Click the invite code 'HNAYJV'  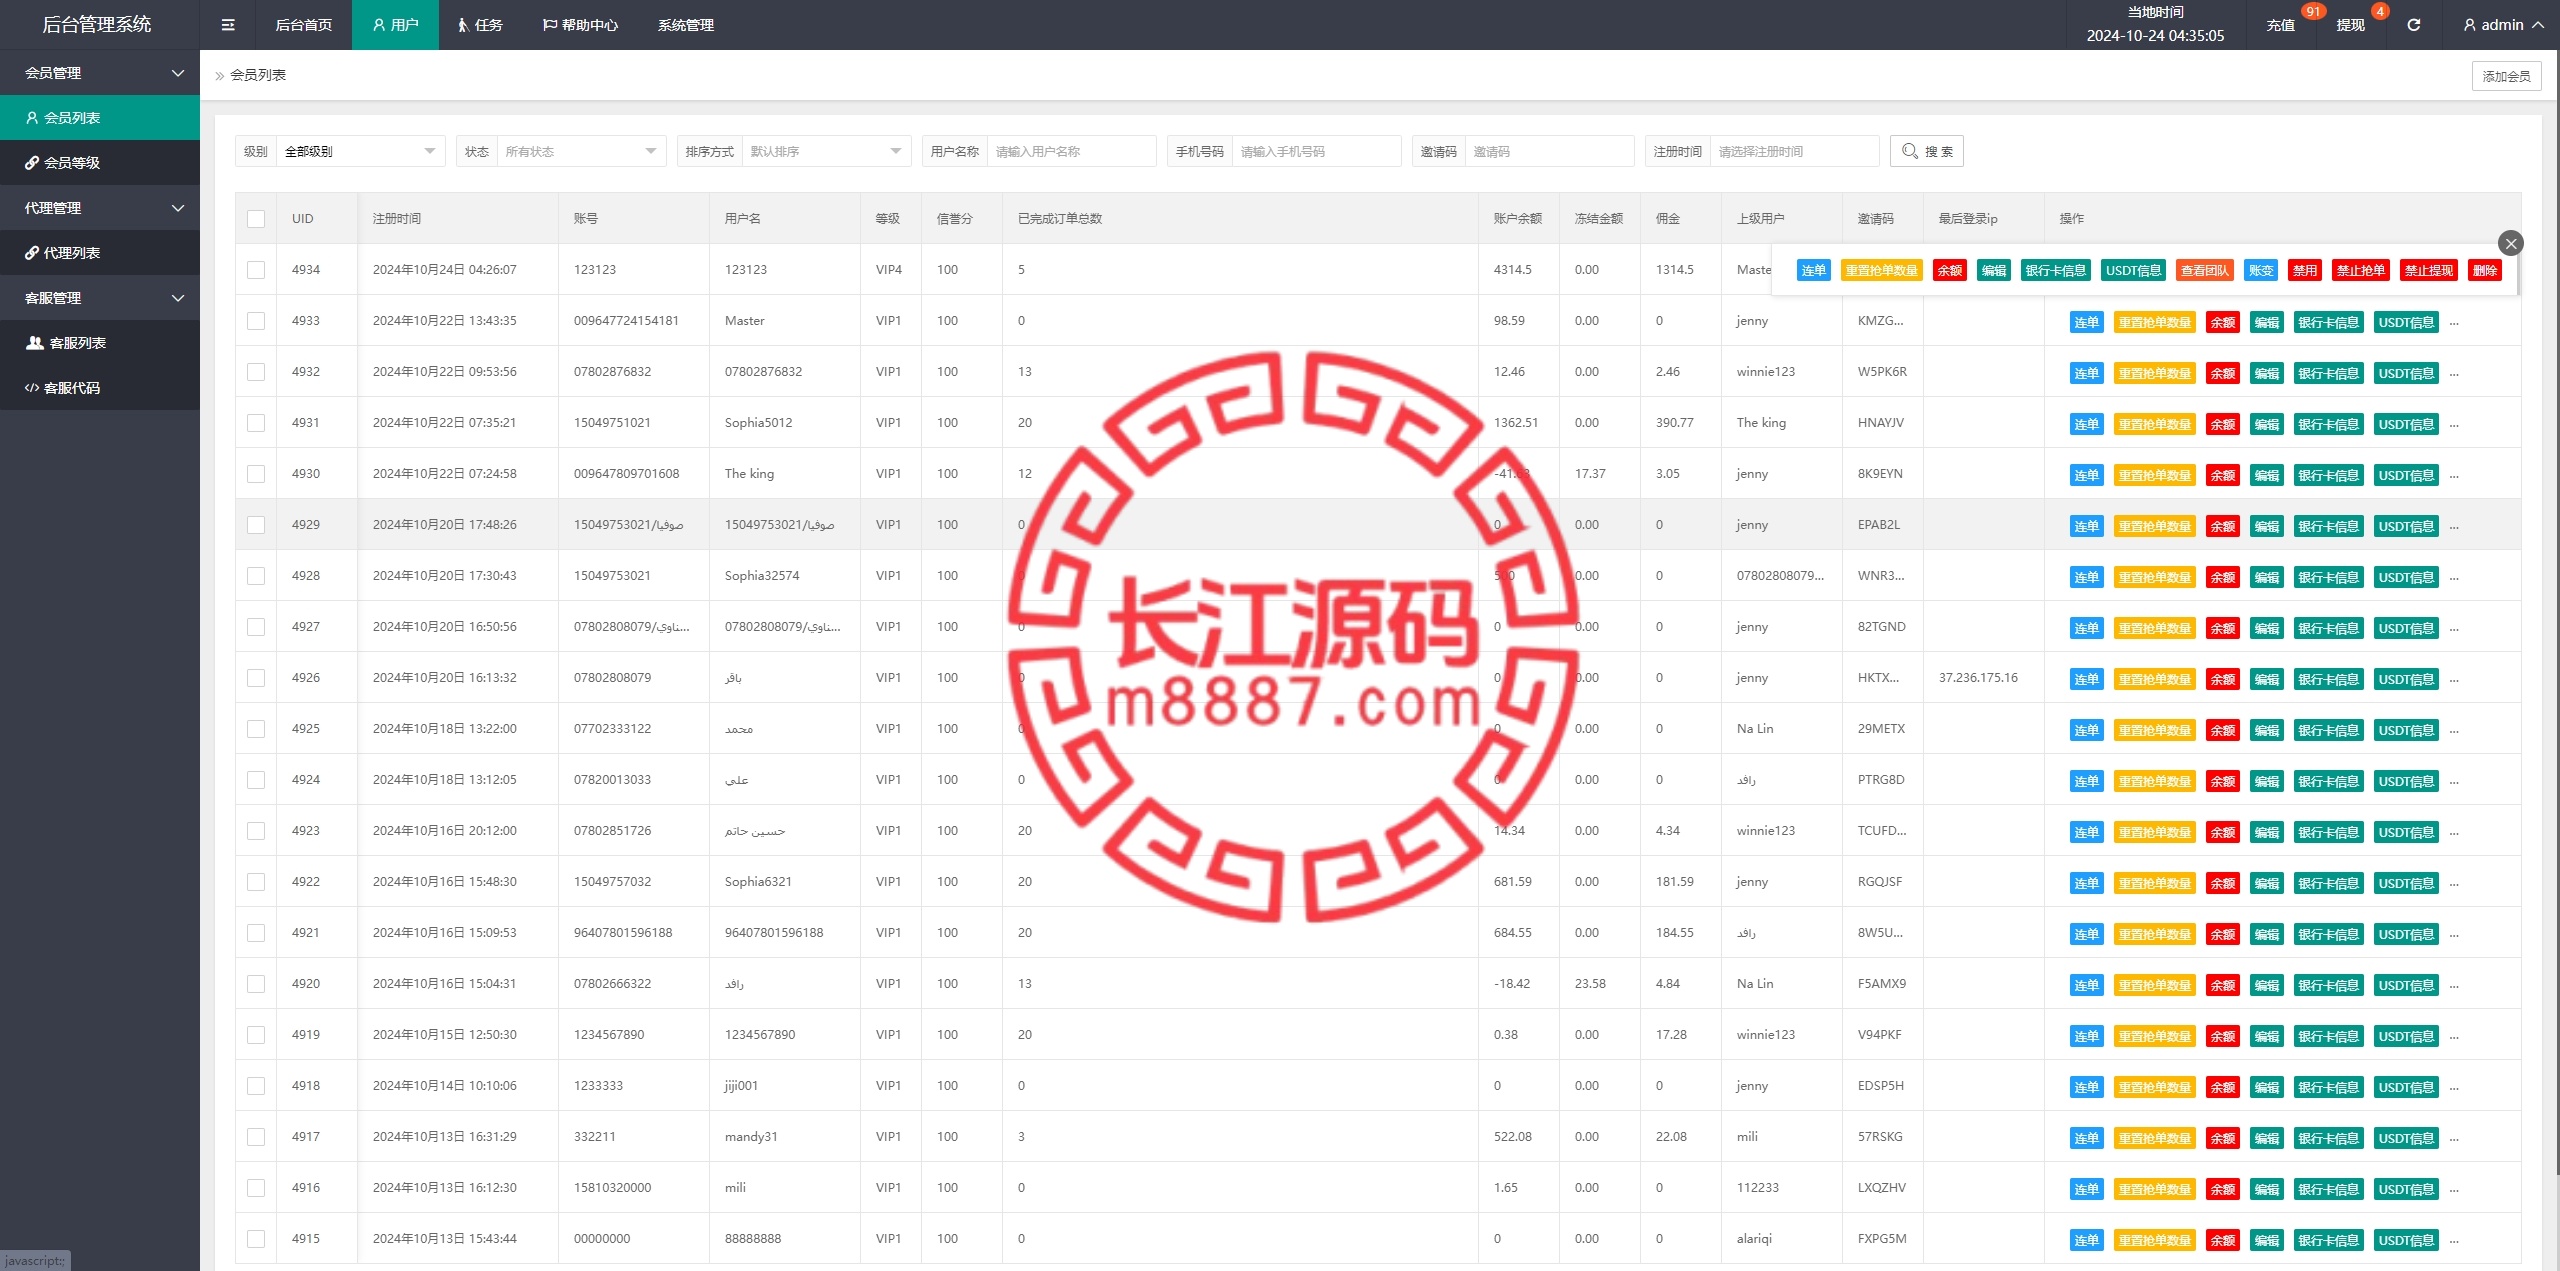1881,423
